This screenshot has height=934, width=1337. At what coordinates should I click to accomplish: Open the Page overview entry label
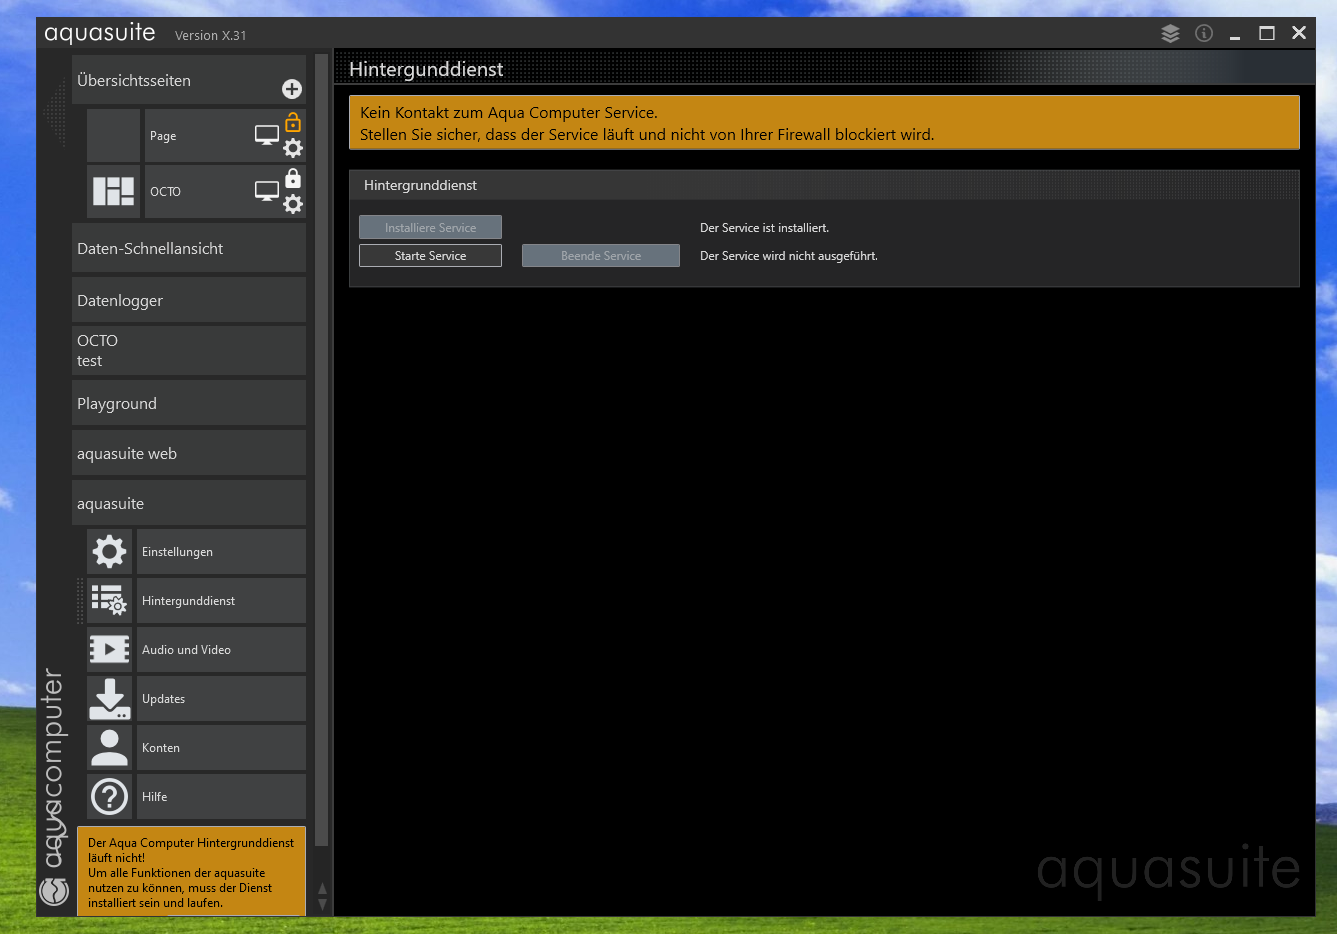point(163,136)
